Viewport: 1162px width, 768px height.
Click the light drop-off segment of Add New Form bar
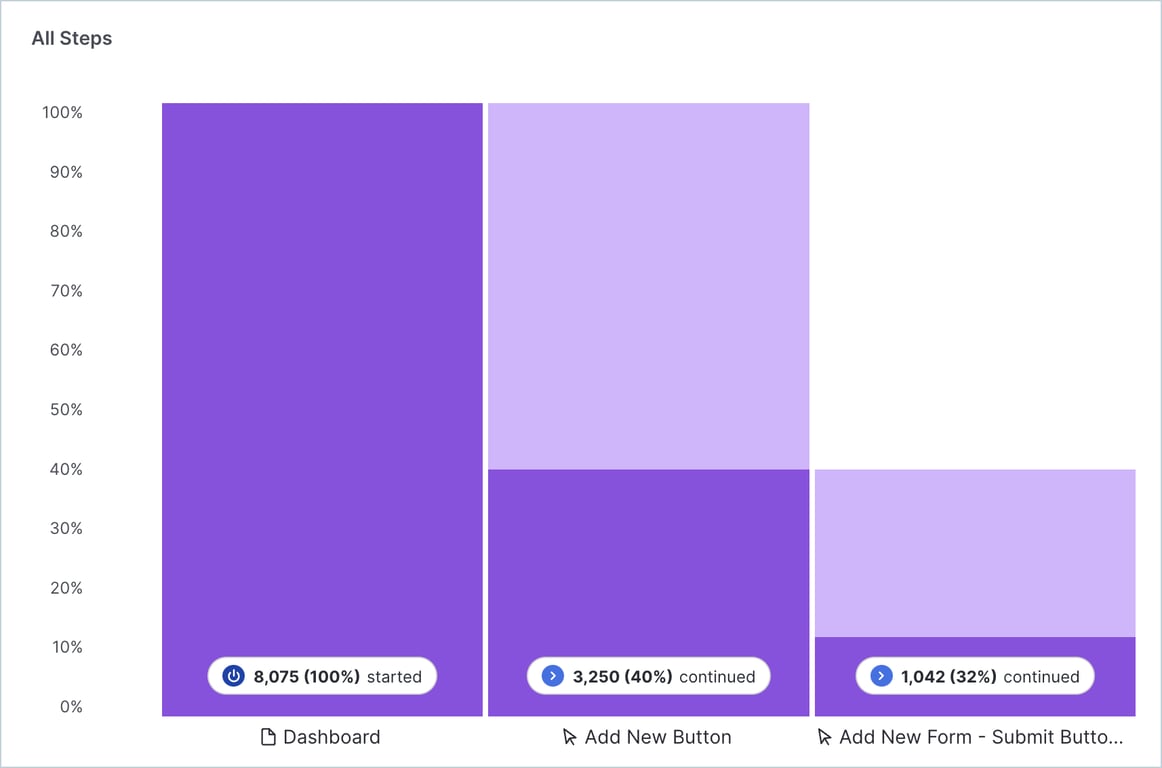tap(975, 552)
